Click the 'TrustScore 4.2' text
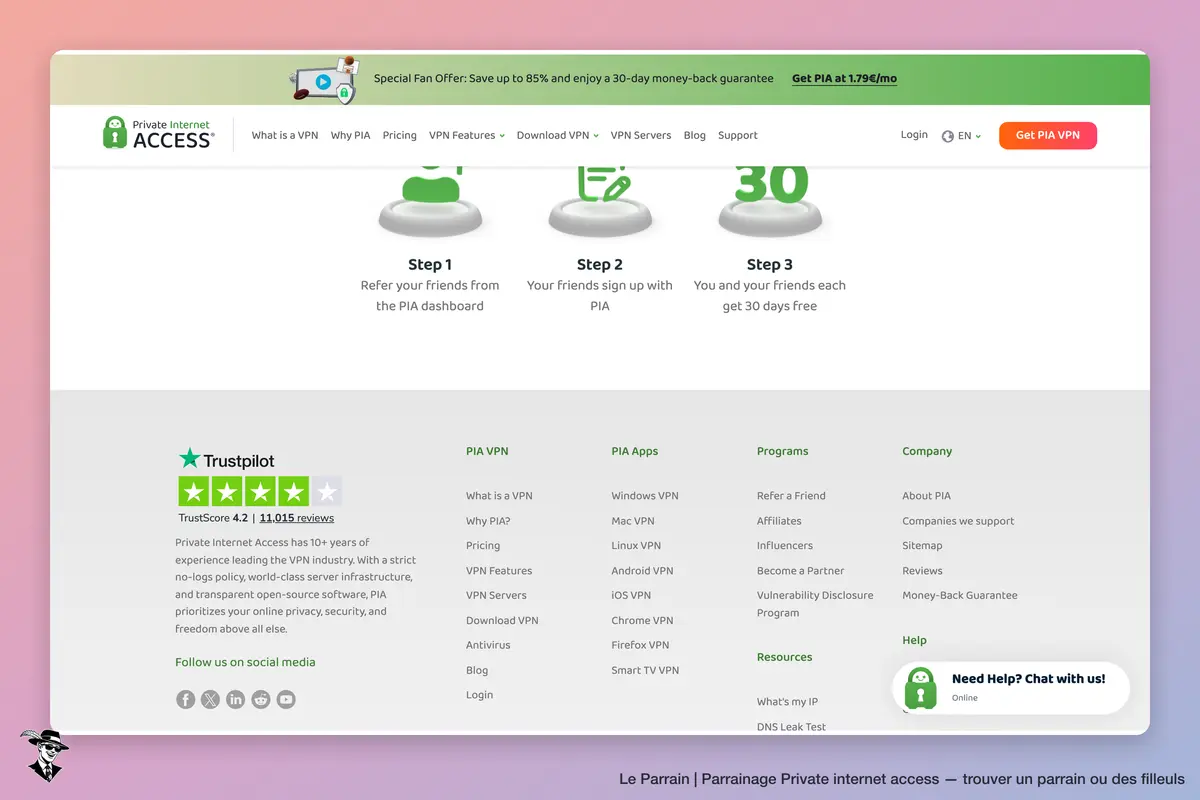The width and height of the screenshot is (1200, 800). click(x=213, y=518)
